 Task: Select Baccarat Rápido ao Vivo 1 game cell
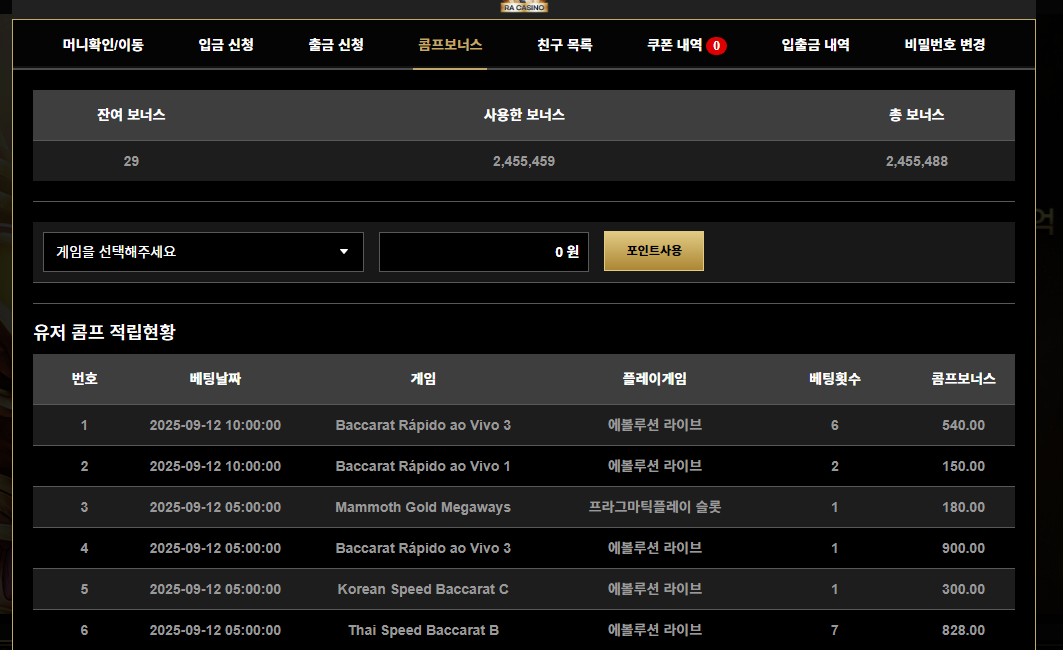click(423, 466)
